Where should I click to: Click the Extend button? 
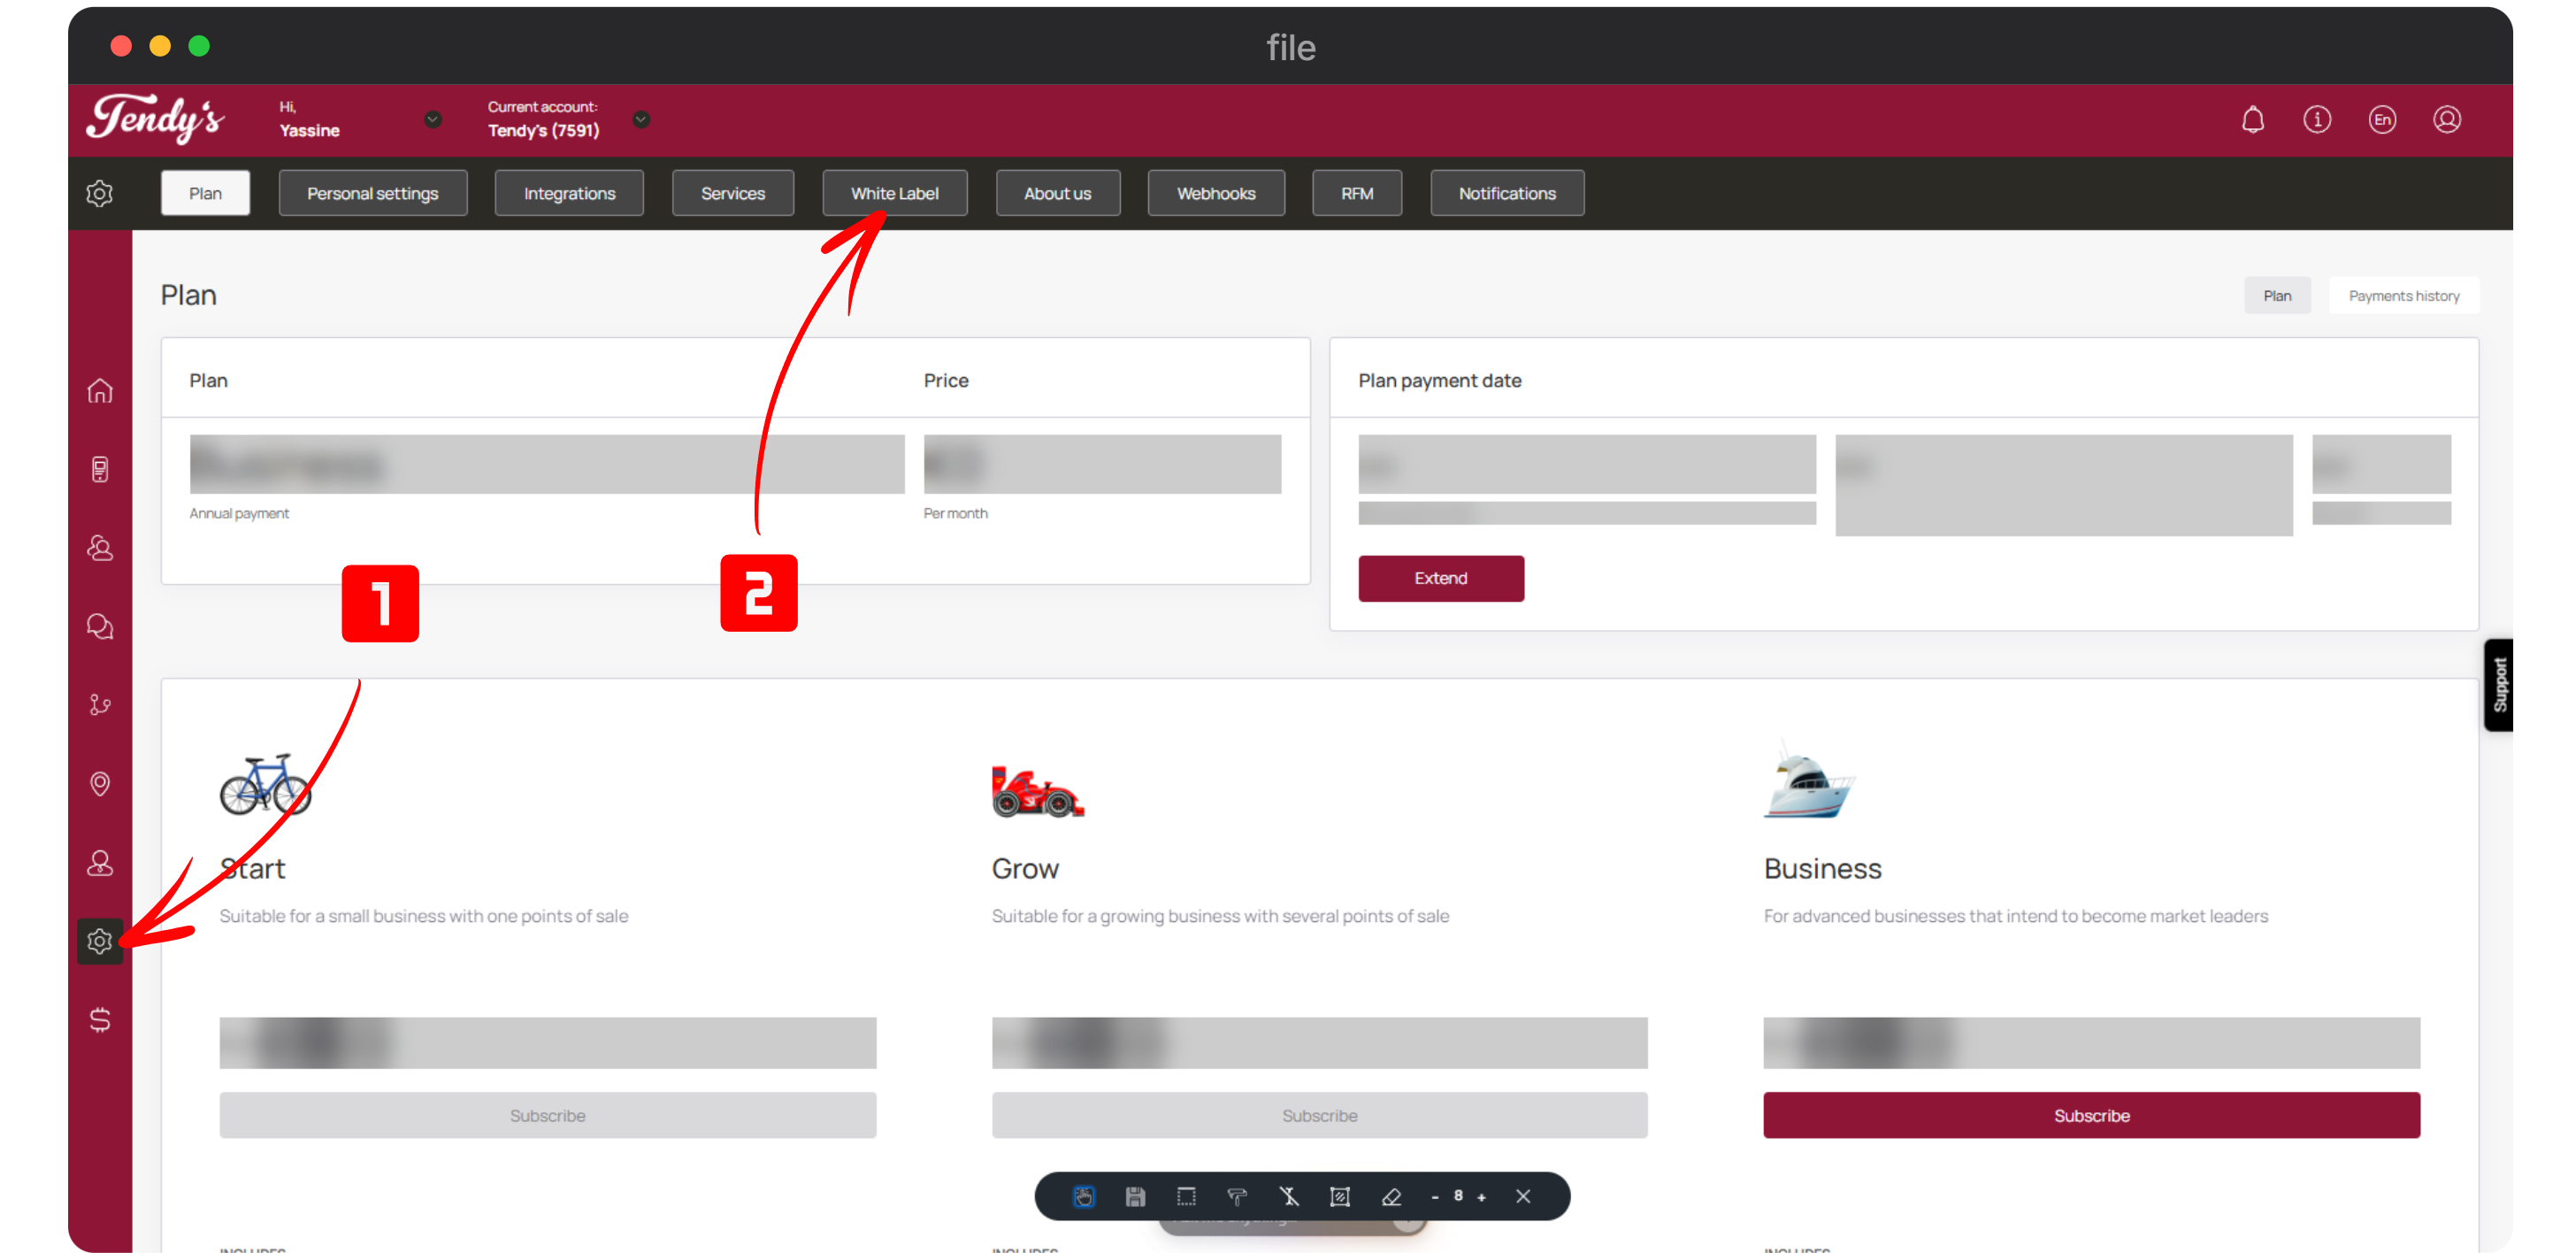point(1440,578)
